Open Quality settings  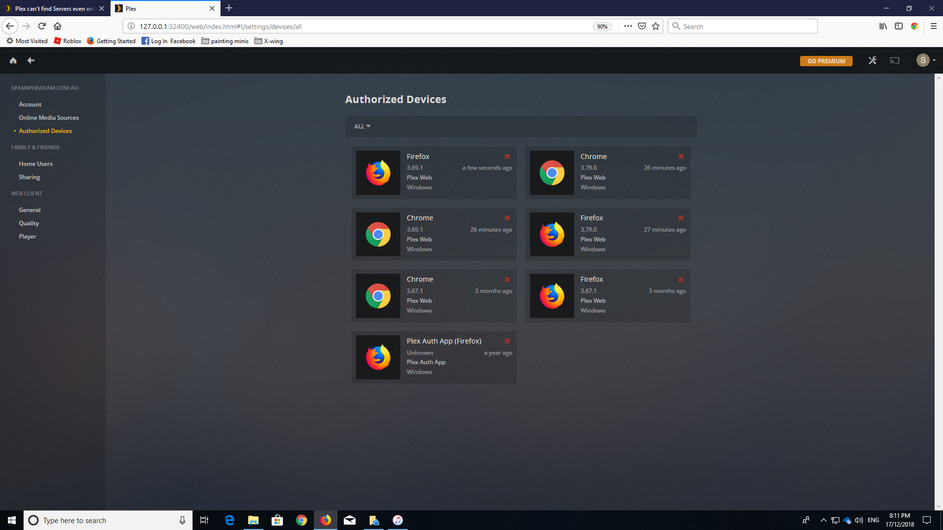(x=29, y=223)
